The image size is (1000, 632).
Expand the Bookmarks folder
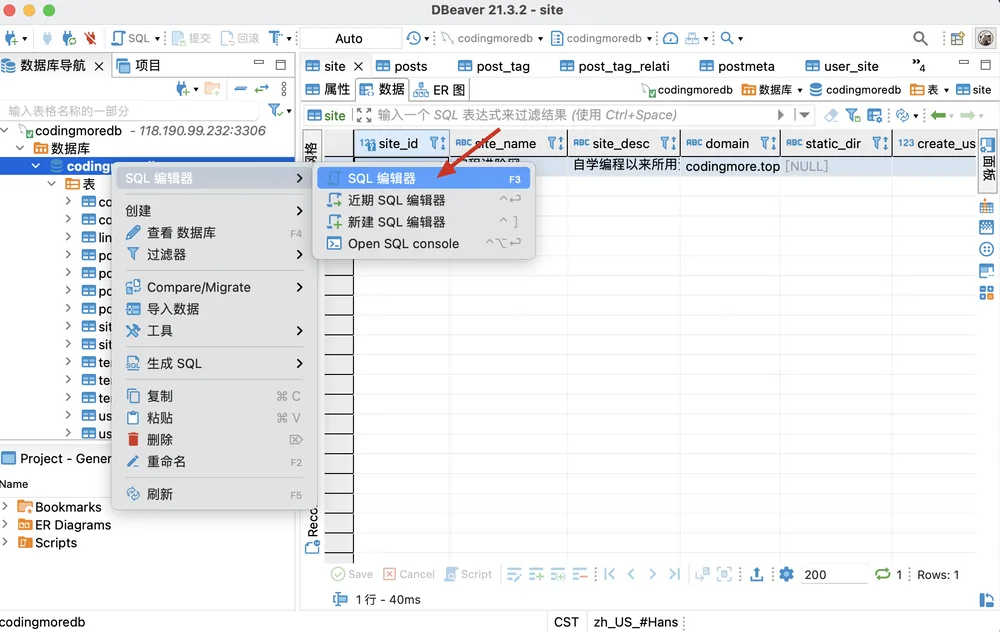(5, 506)
